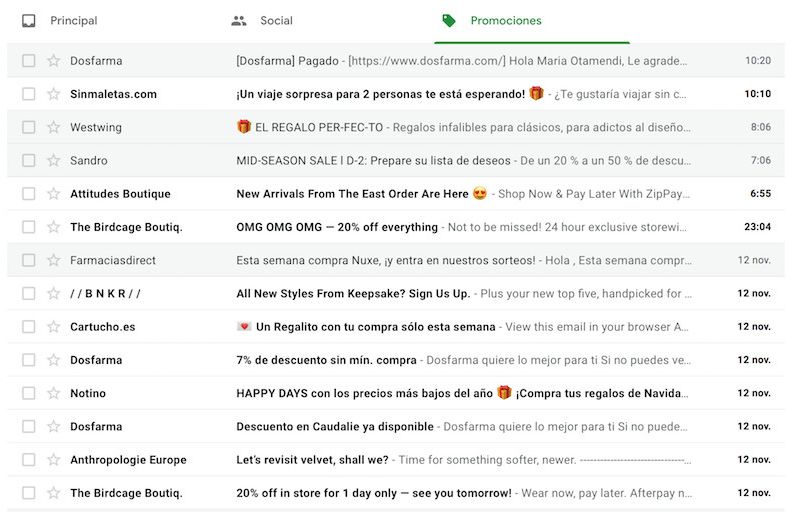Viewport: 786px width, 512px height.
Task: Star the Anthropologie Europe email
Action: click(x=54, y=459)
